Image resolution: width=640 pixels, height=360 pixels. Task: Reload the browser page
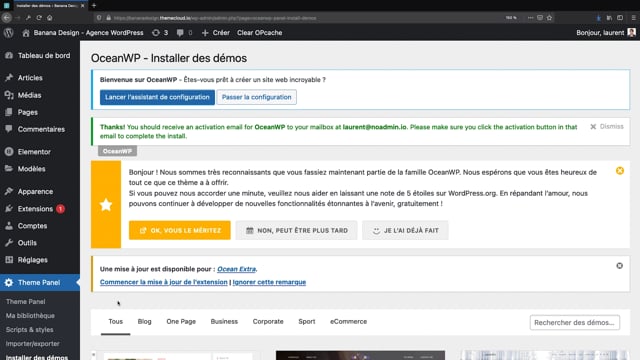[x=39, y=18]
